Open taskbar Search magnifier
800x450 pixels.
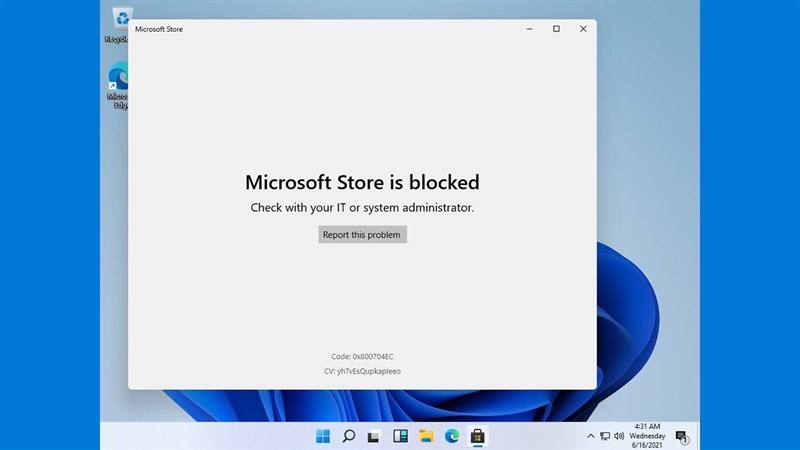pos(348,436)
